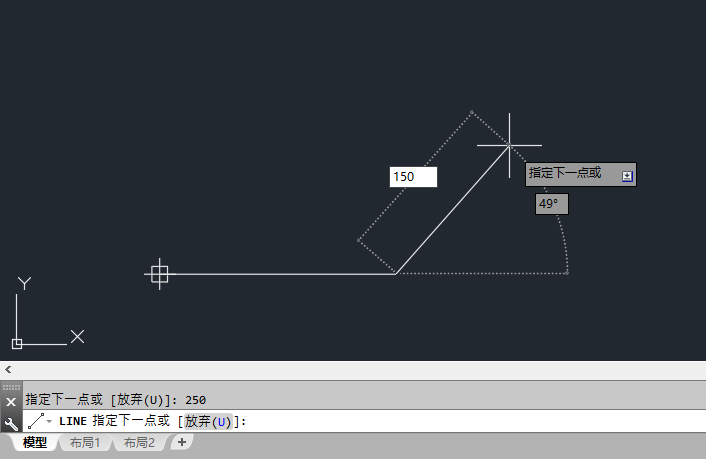Close the command line window with X
The image size is (706, 459).
point(11,401)
